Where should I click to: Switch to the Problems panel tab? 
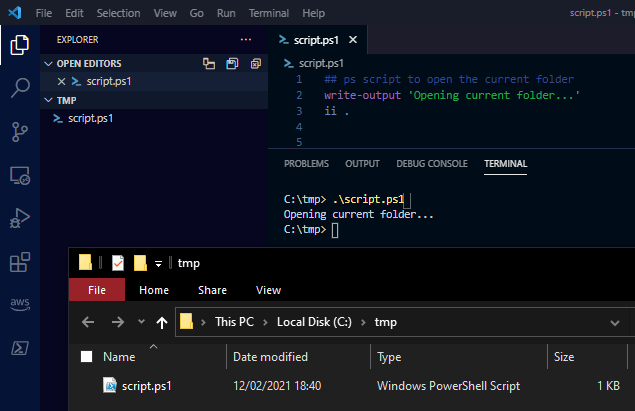[306, 164]
